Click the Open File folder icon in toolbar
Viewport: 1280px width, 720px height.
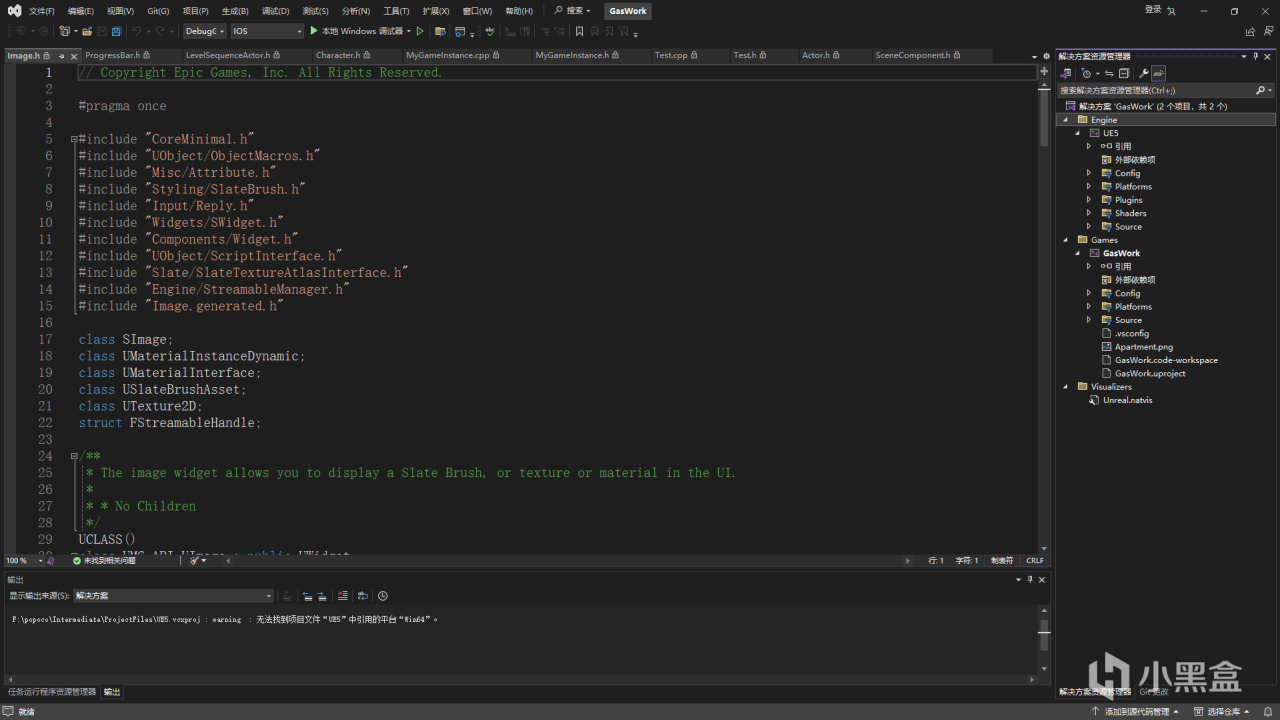pos(88,31)
